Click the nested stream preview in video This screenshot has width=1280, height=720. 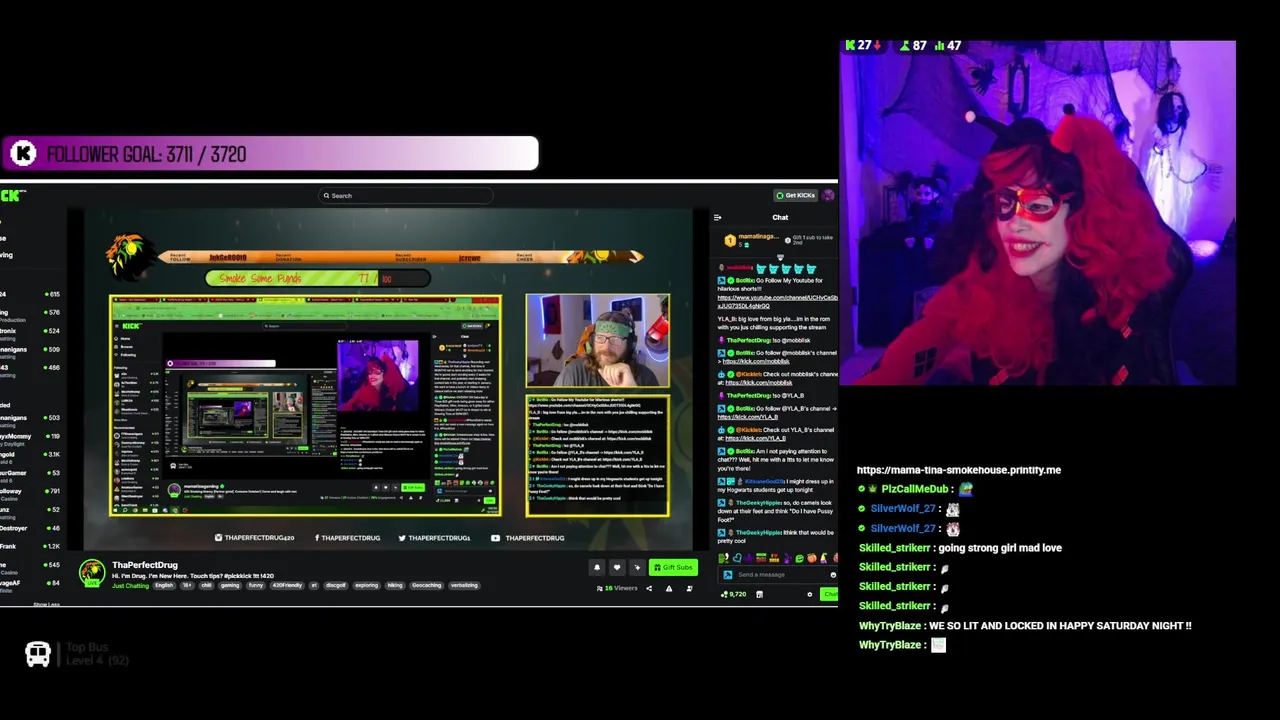pos(305,406)
